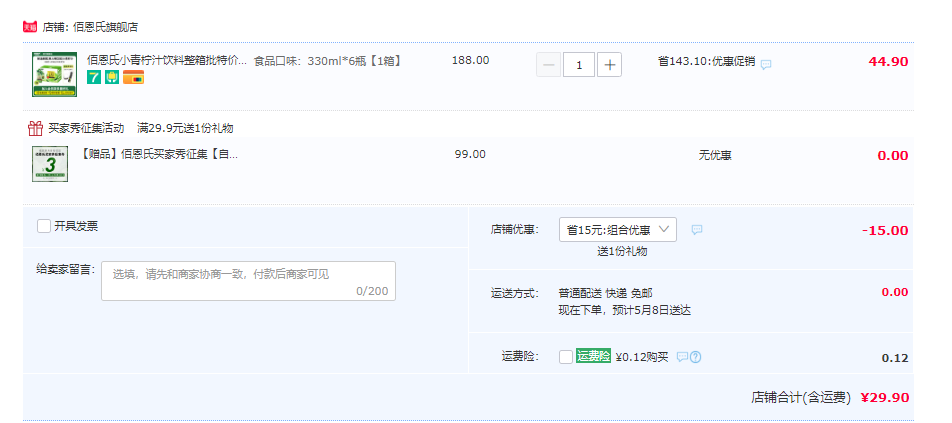
Task: Click the comment icon after ¥0.12购买
Action: pyautogui.click(x=682, y=357)
